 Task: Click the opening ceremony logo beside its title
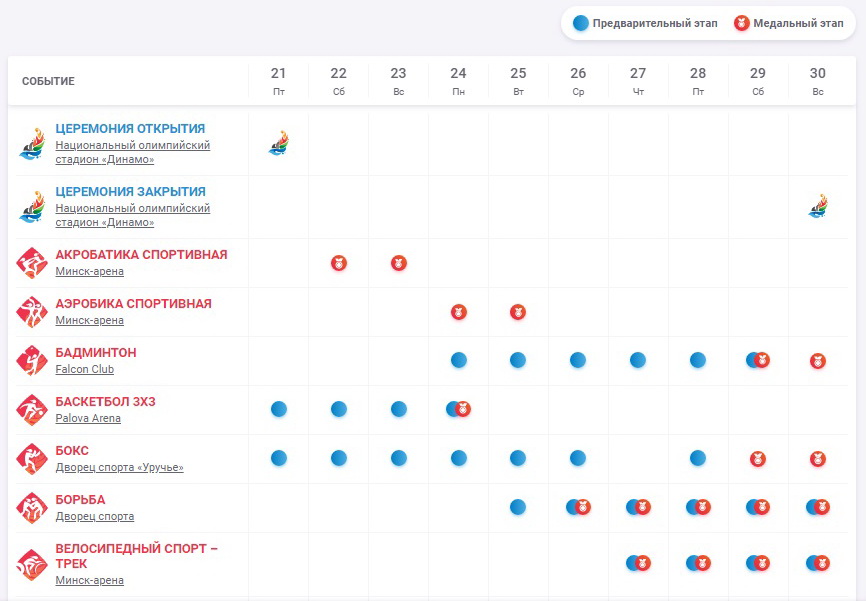click(32, 144)
